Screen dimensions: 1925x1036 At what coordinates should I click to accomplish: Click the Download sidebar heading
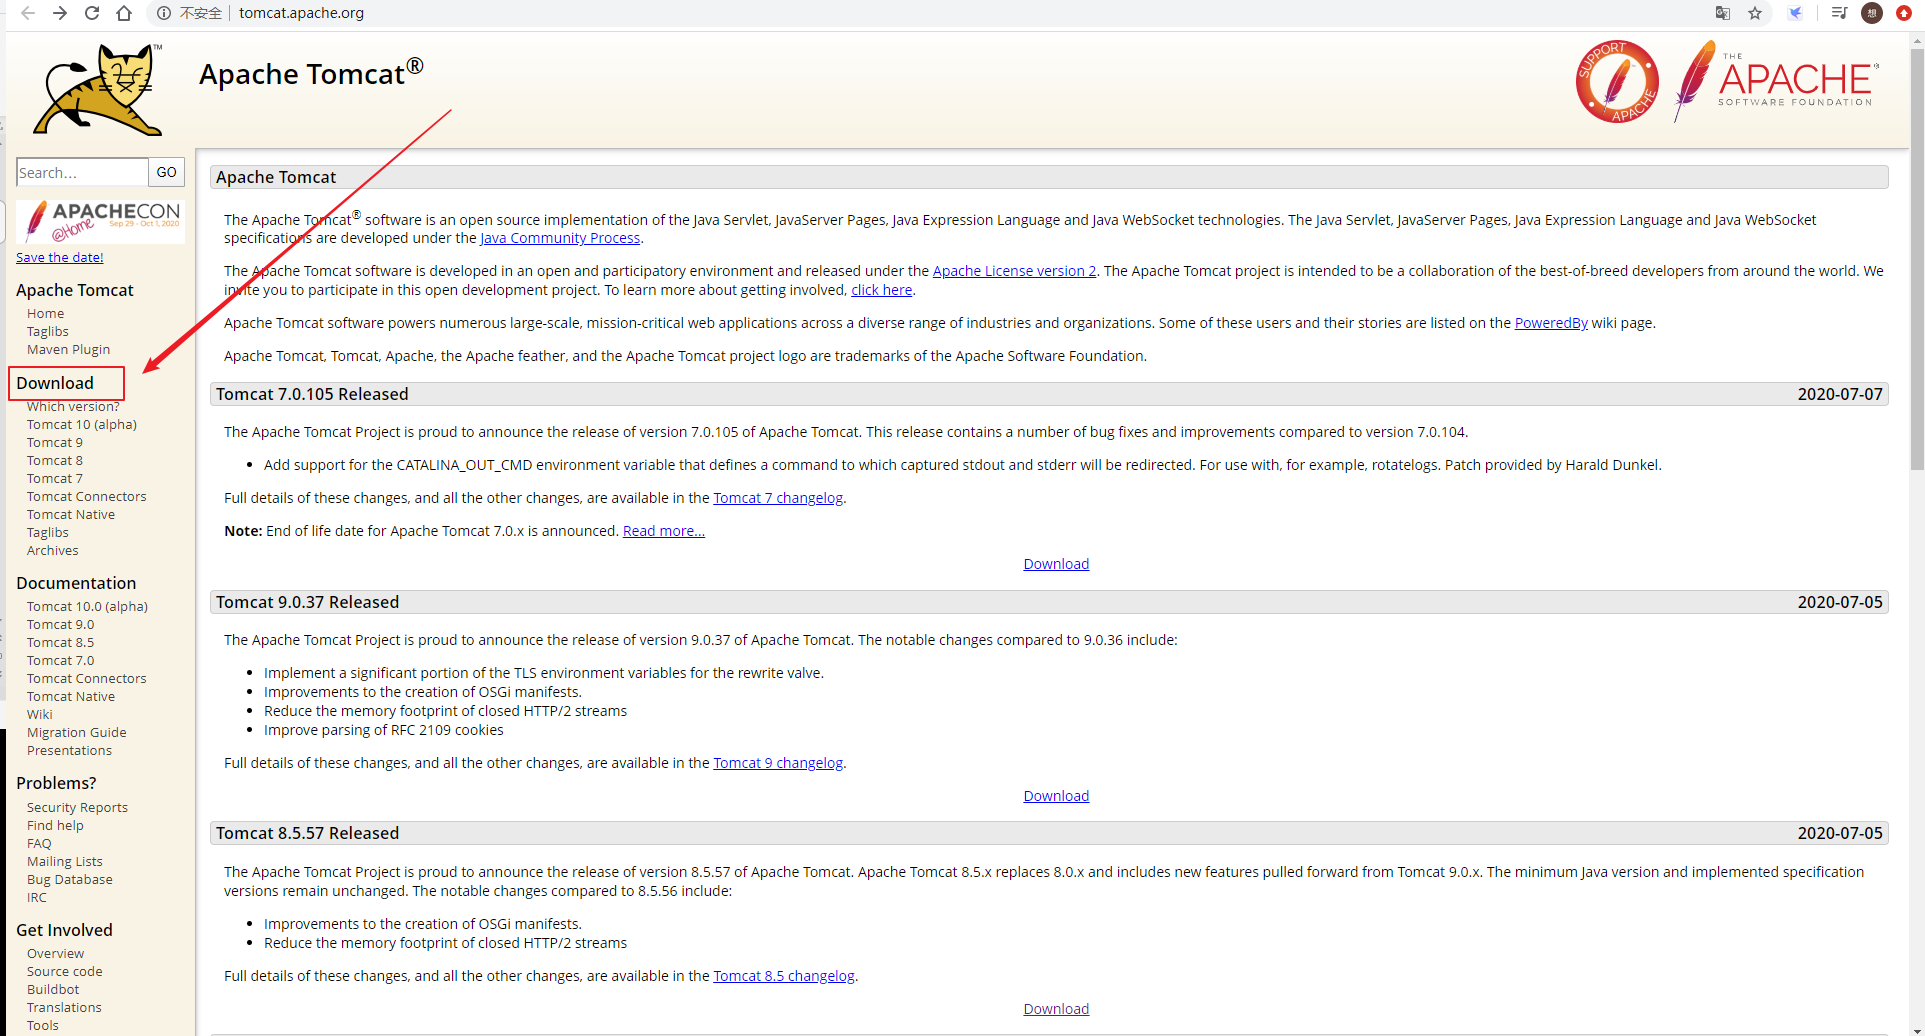point(55,383)
